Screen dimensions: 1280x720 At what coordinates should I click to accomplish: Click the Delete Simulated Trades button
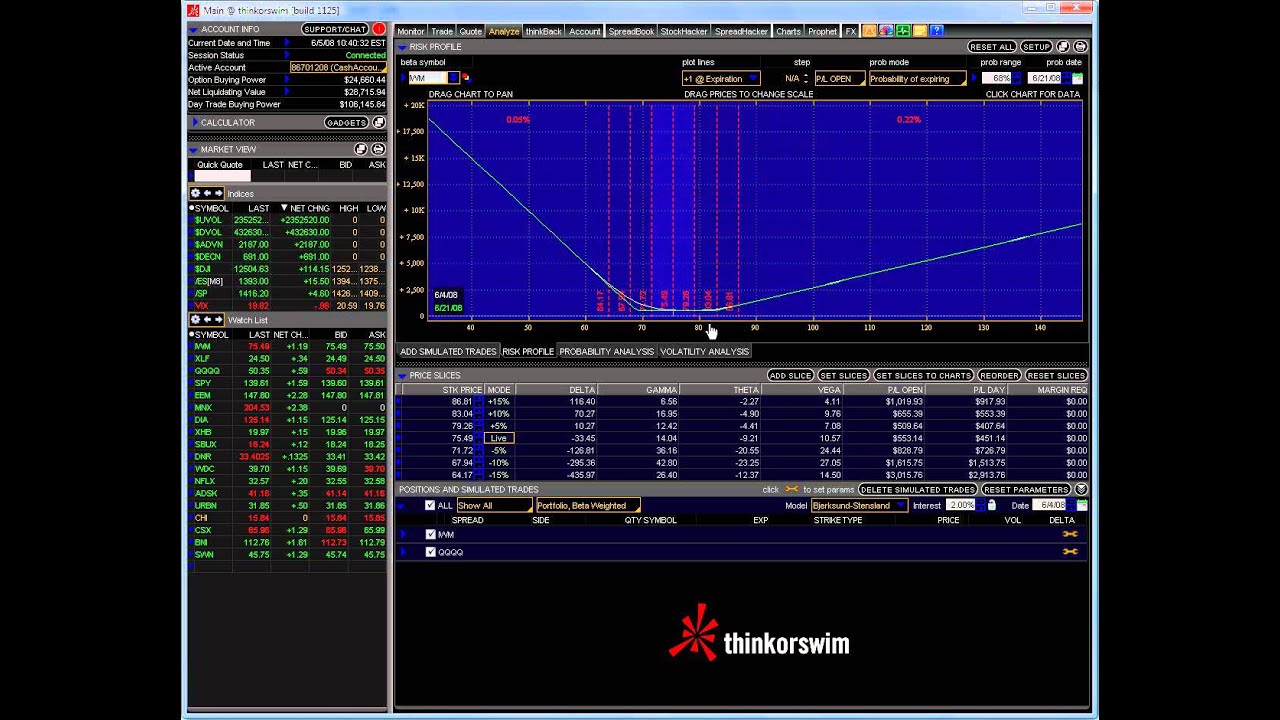tap(917, 490)
